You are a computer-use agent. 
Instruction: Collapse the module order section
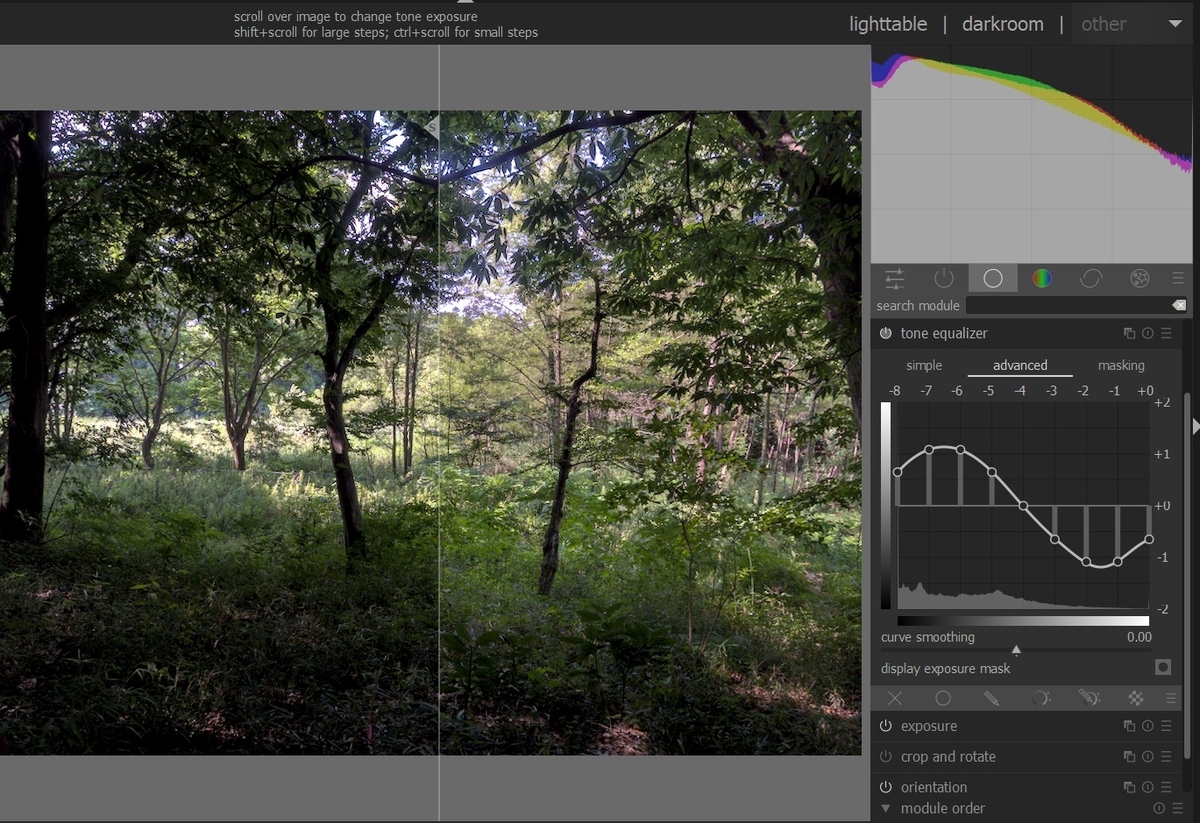885,808
